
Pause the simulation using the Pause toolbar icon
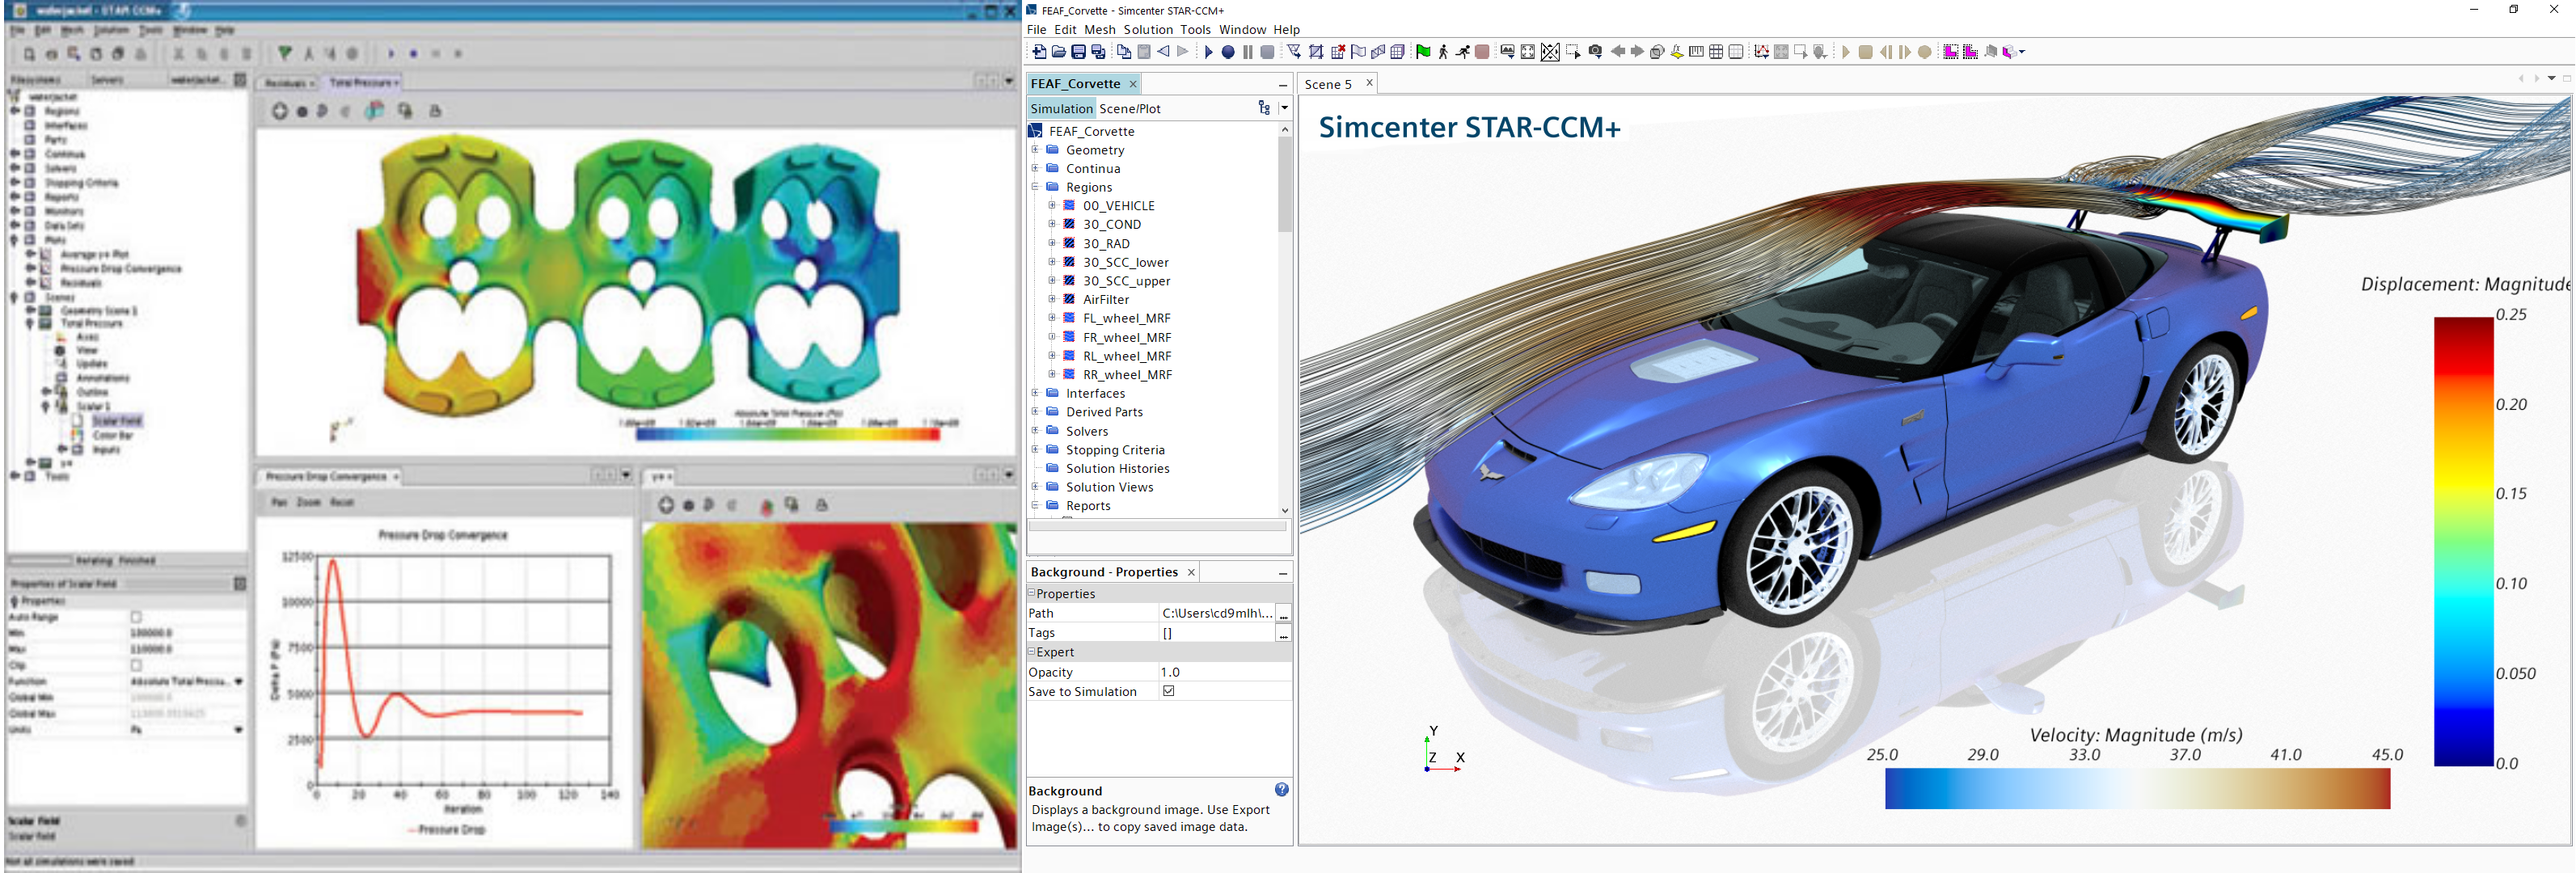1247,50
